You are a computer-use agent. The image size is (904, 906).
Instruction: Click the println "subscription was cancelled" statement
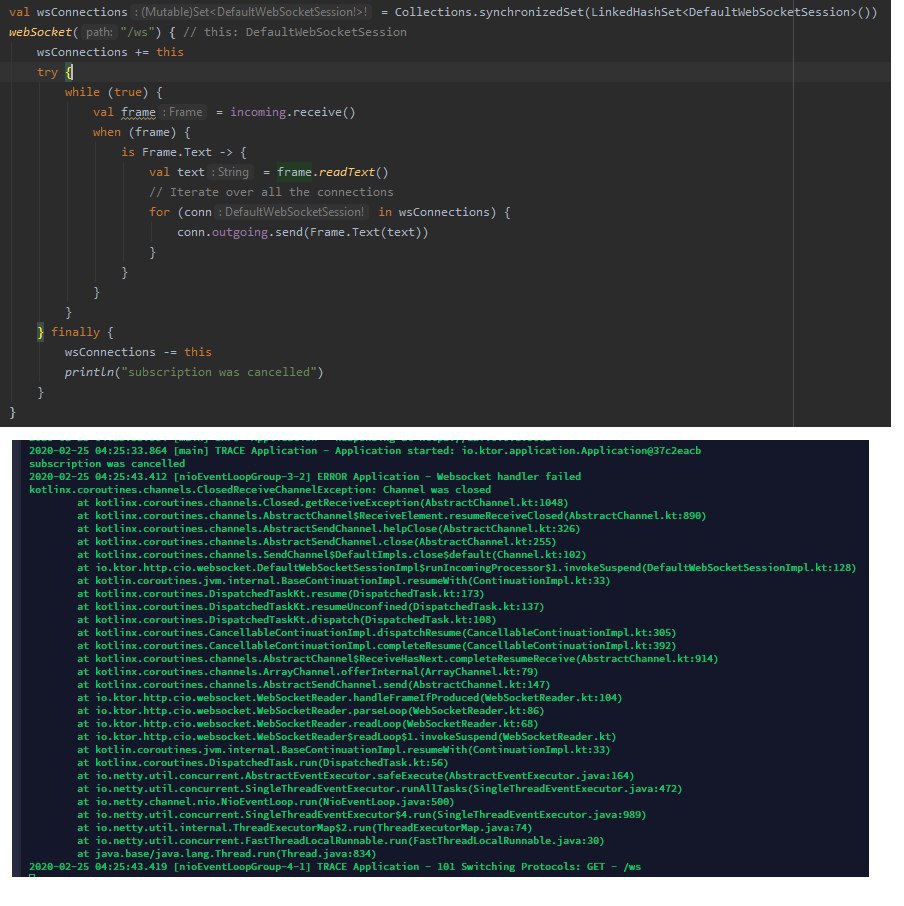pos(194,372)
